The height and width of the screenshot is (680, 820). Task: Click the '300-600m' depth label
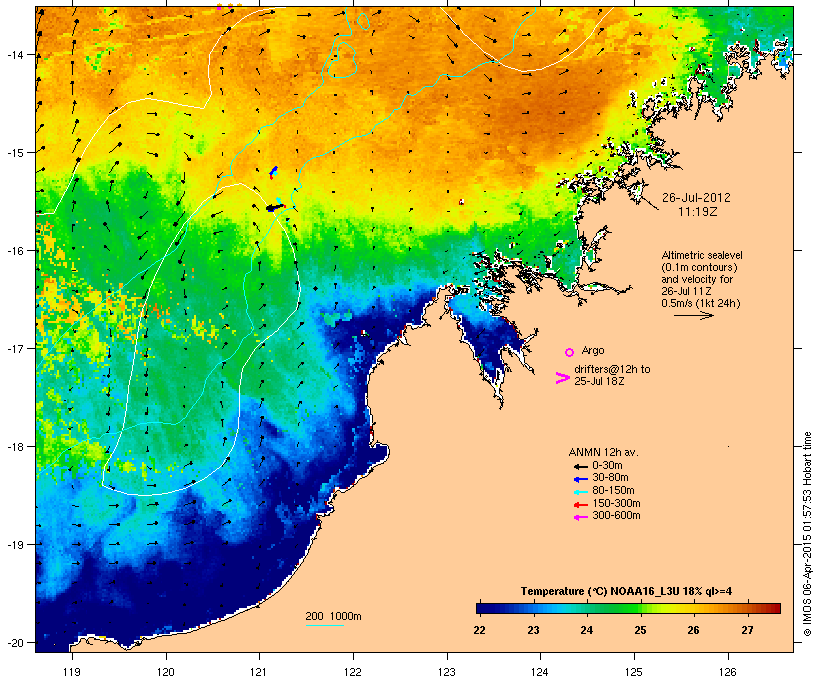click(x=616, y=516)
